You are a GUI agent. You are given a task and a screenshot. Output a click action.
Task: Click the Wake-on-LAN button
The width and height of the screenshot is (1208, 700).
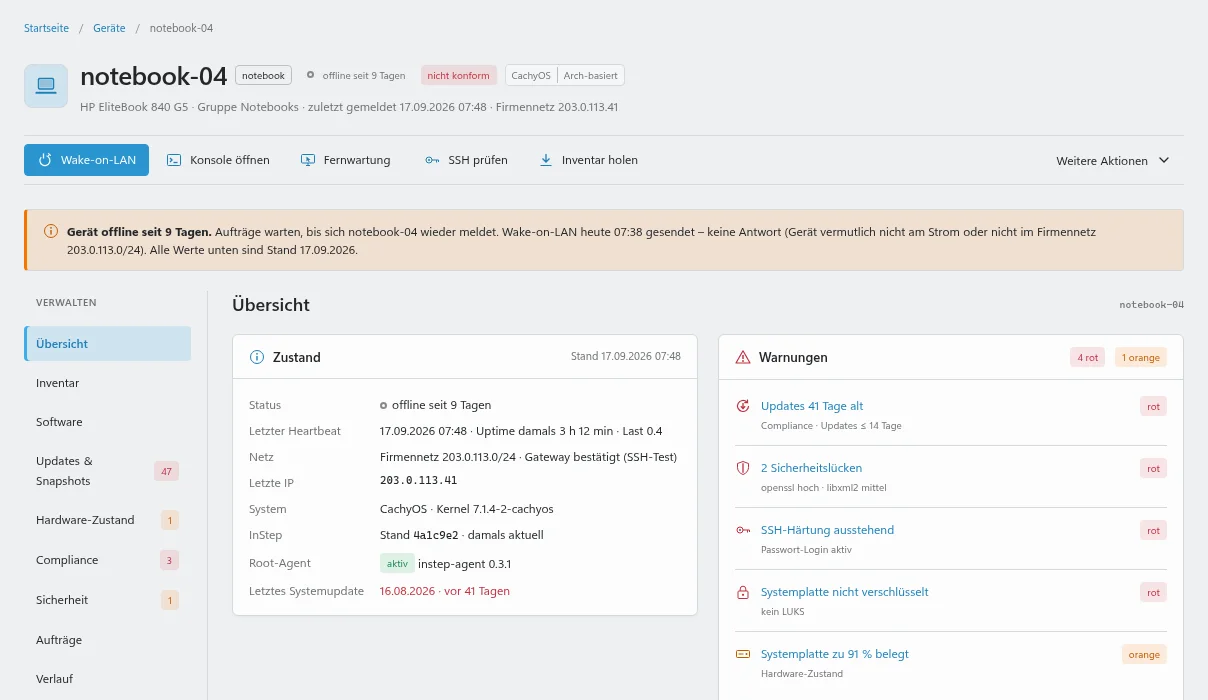86,160
